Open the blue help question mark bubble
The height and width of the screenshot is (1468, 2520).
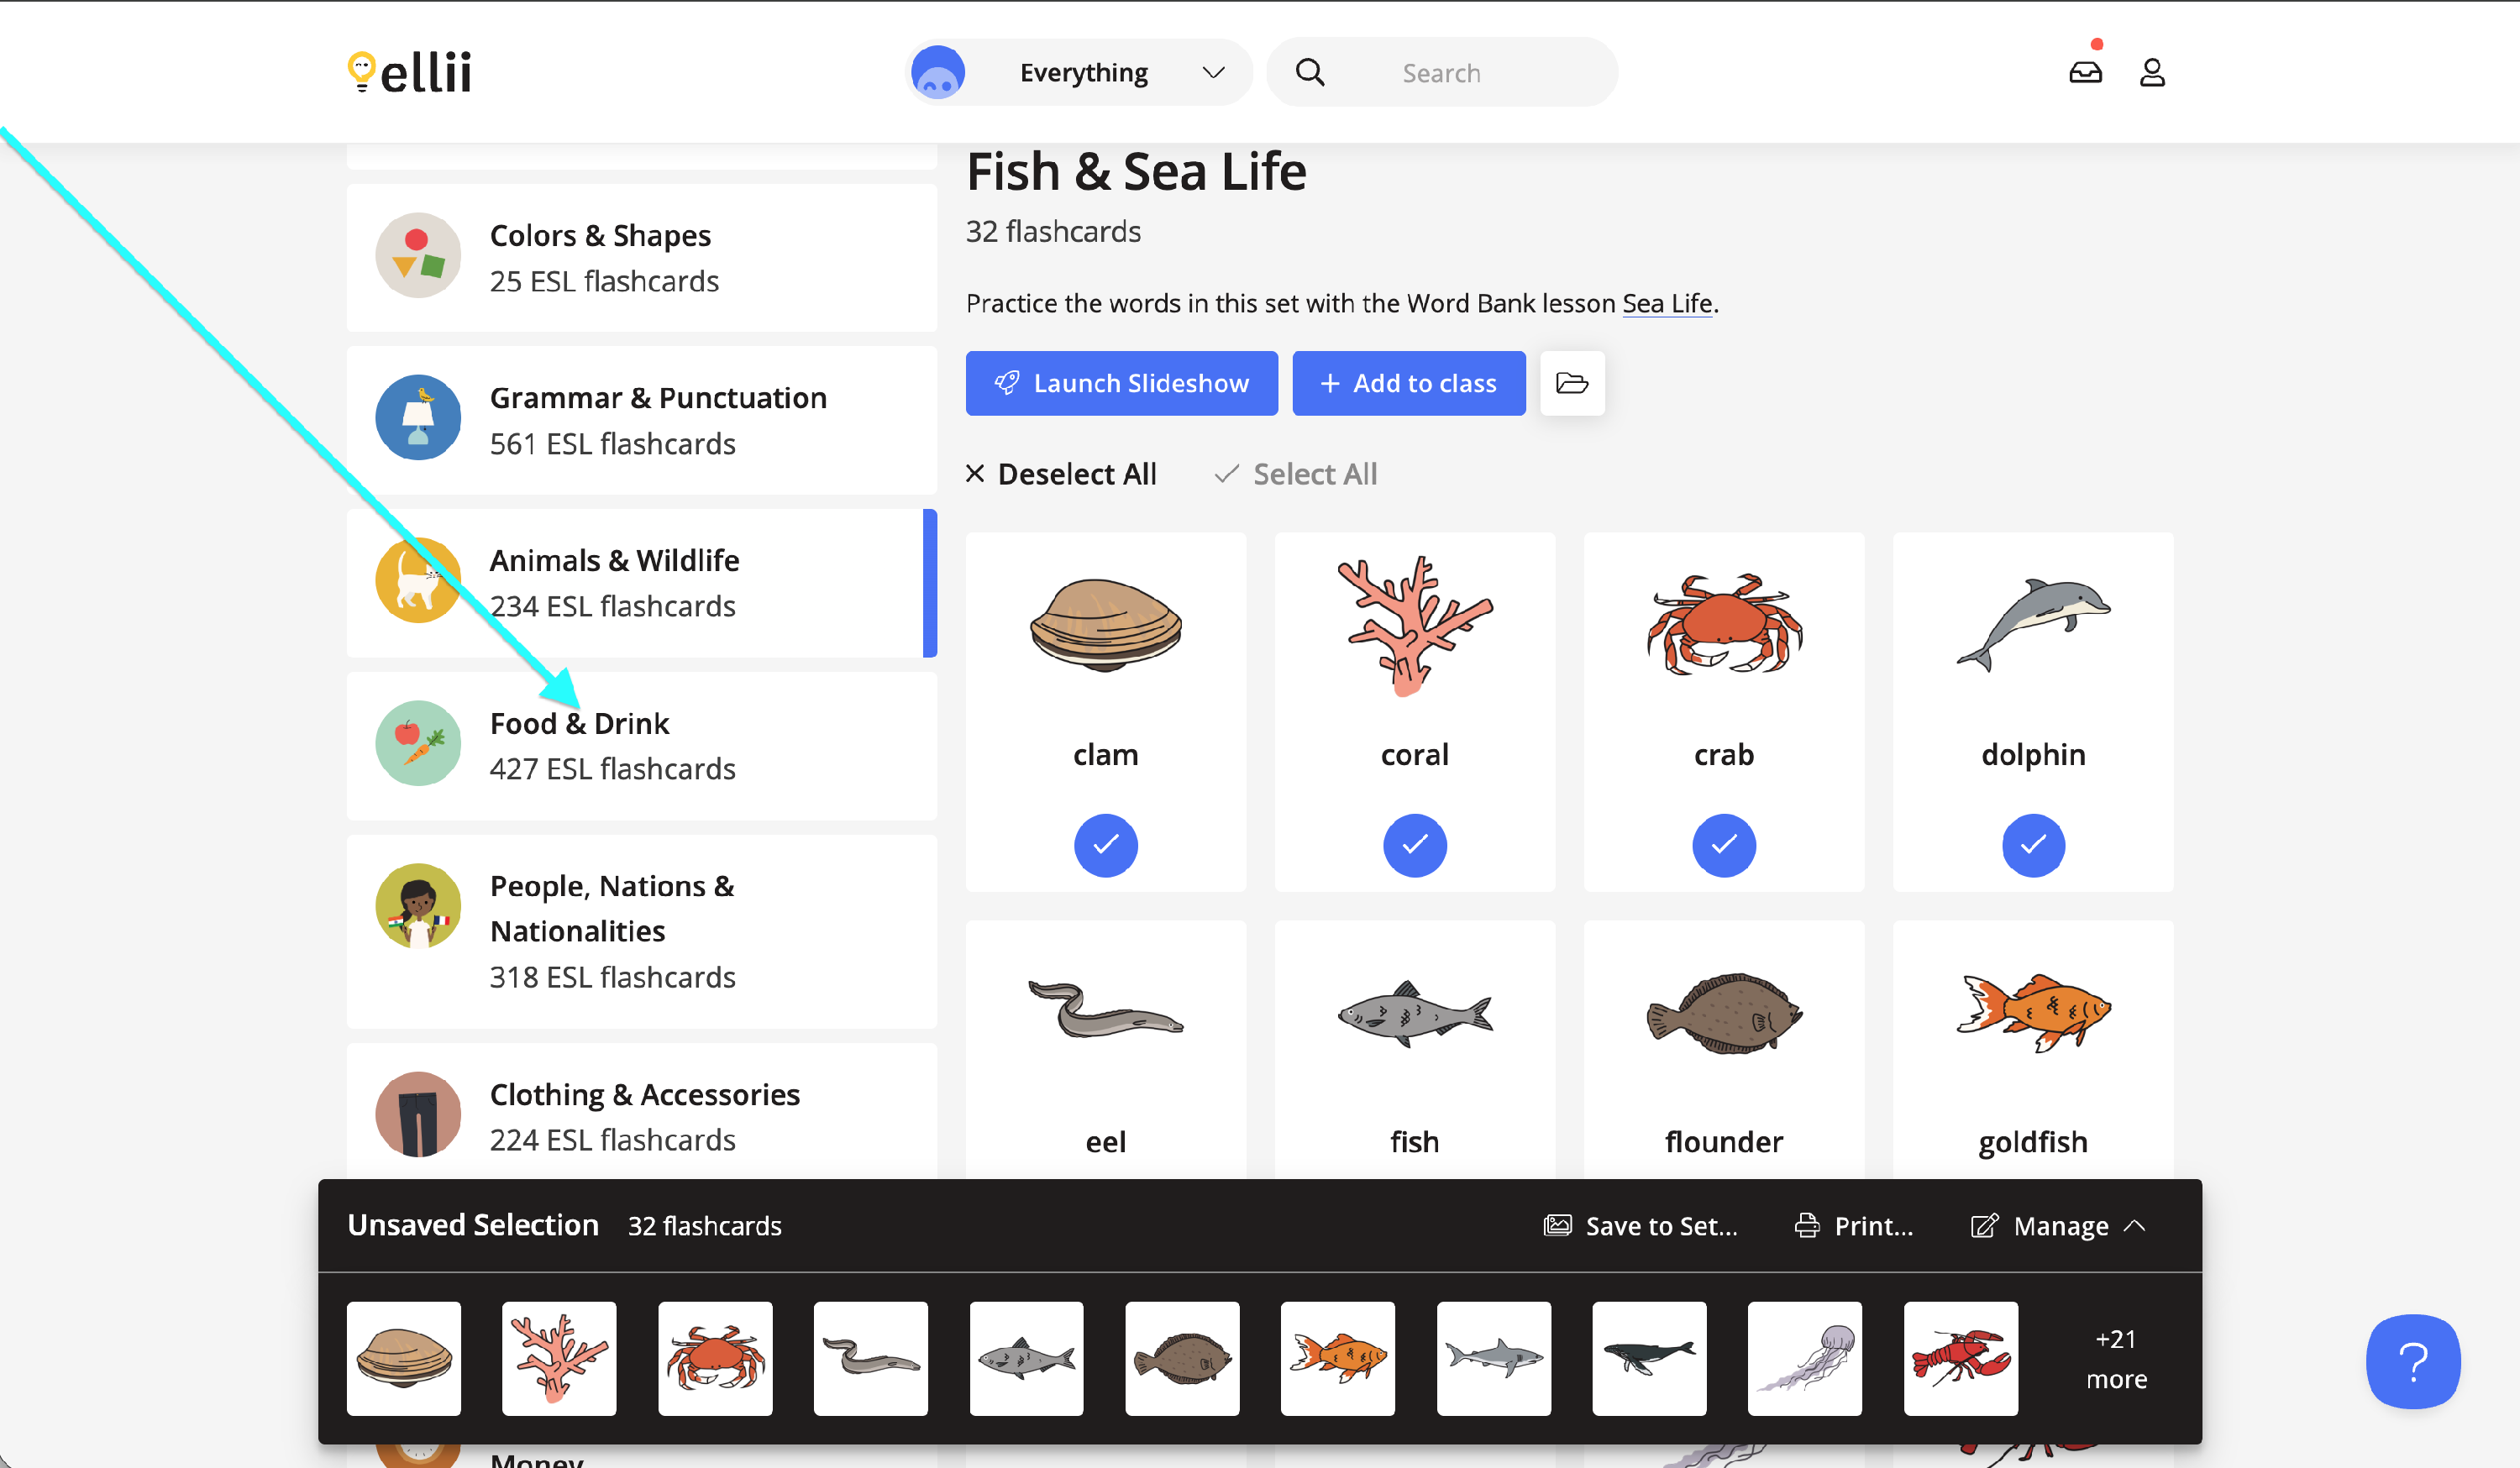click(2413, 1361)
